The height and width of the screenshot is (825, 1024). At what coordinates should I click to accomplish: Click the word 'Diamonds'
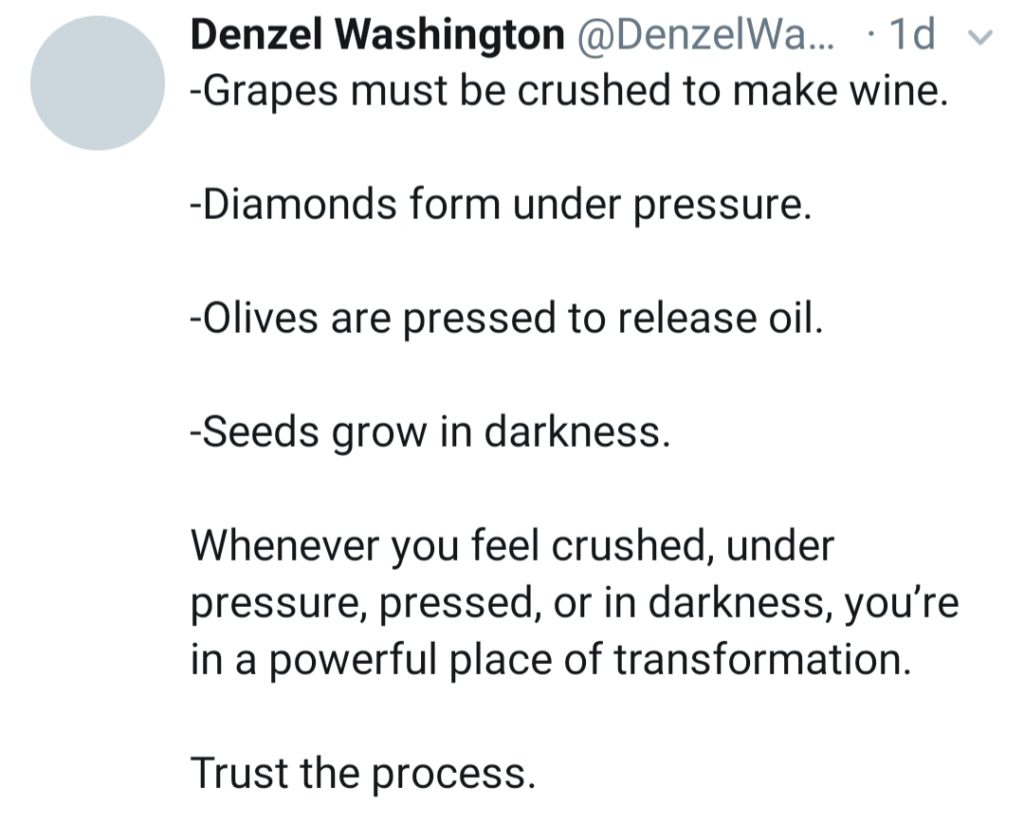(x=299, y=204)
